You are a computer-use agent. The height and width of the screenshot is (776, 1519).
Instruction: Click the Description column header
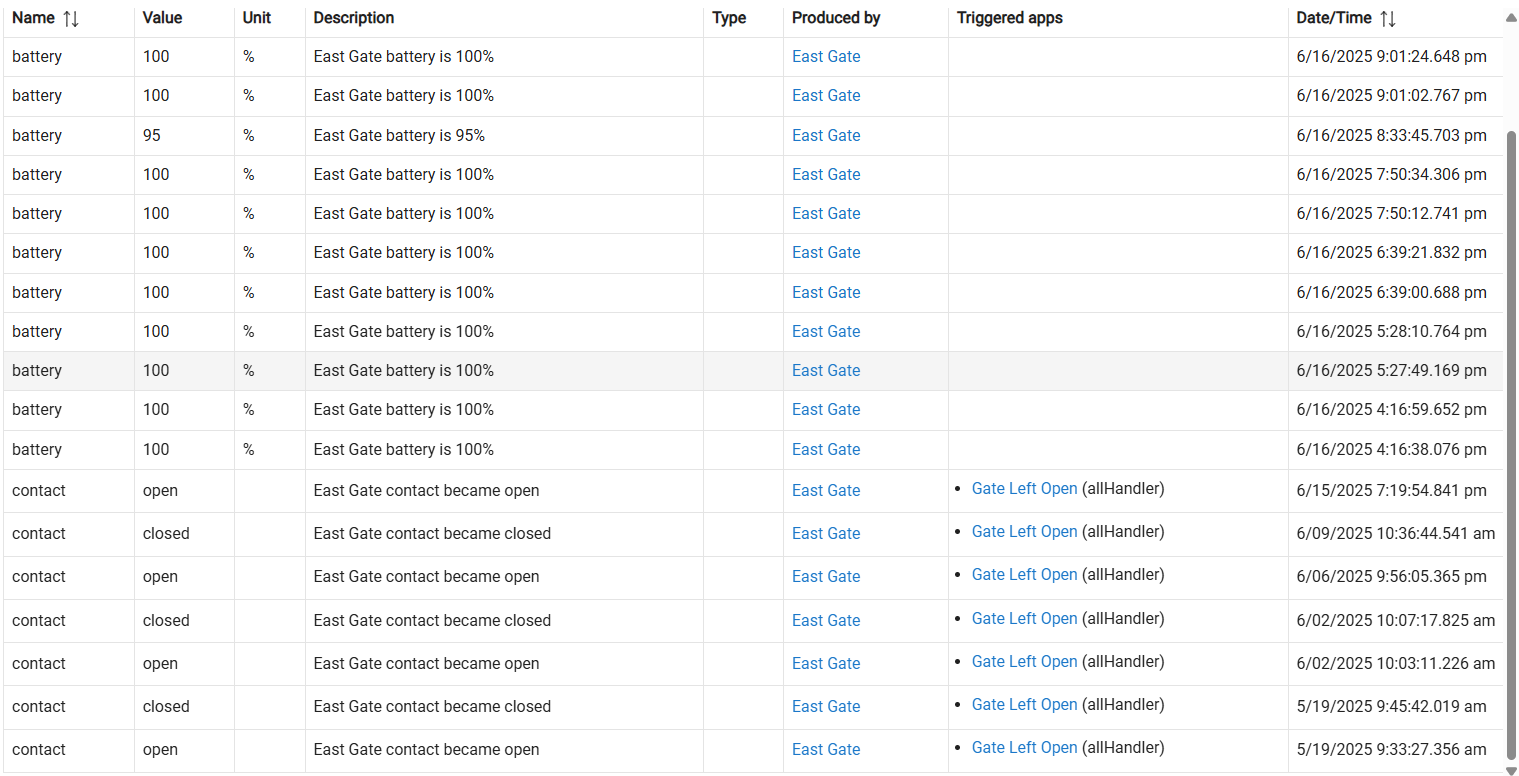point(354,18)
